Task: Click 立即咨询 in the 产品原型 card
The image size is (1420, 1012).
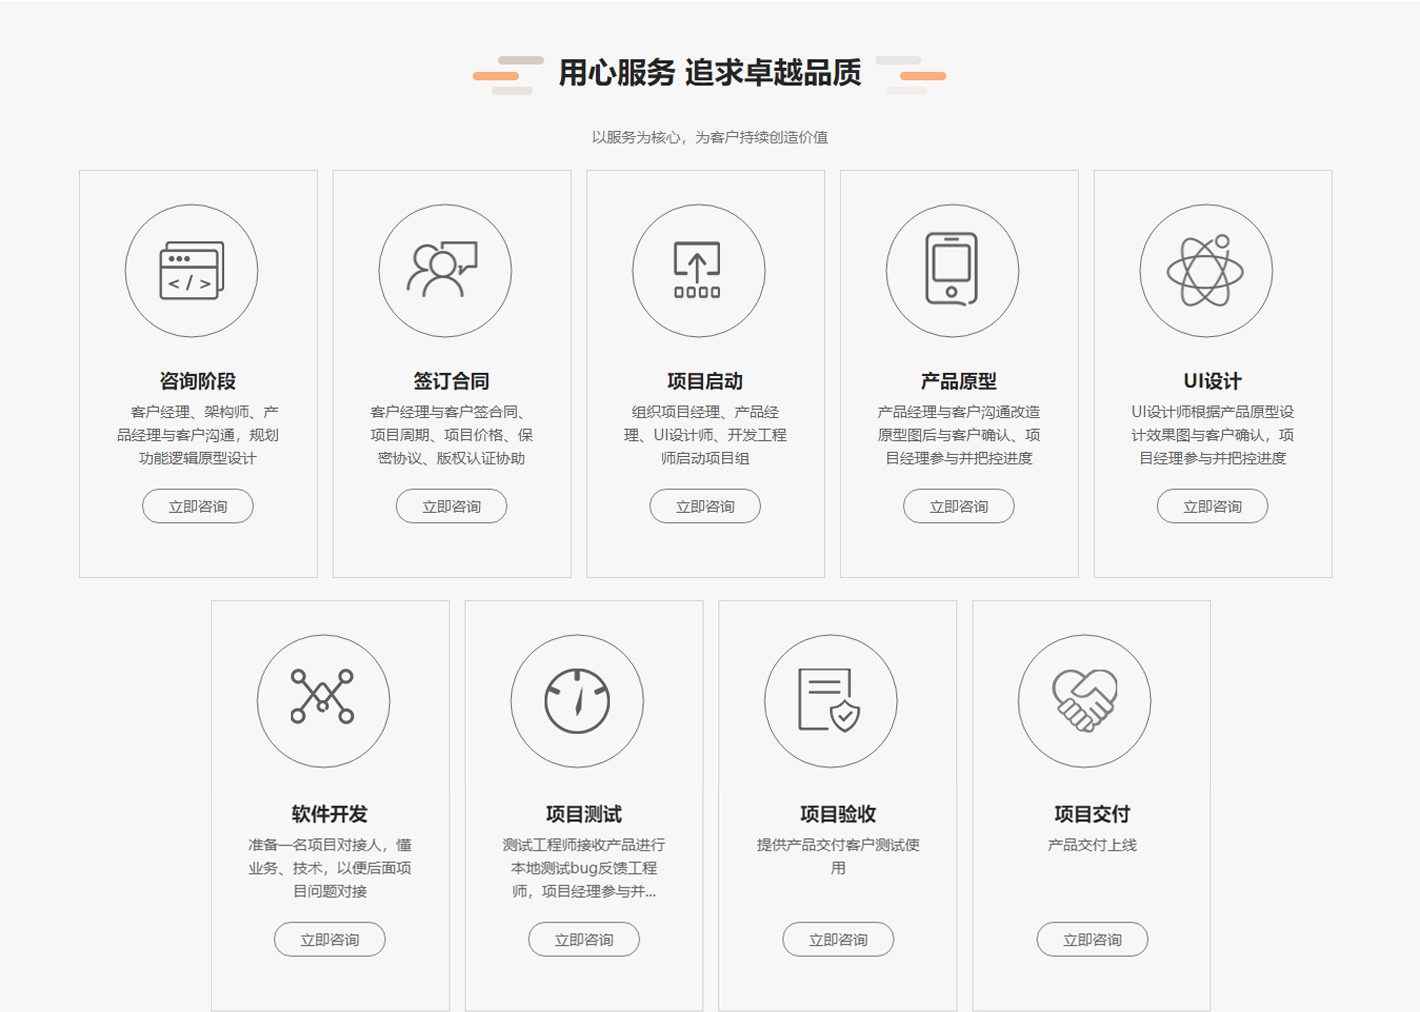Action: click(958, 506)
